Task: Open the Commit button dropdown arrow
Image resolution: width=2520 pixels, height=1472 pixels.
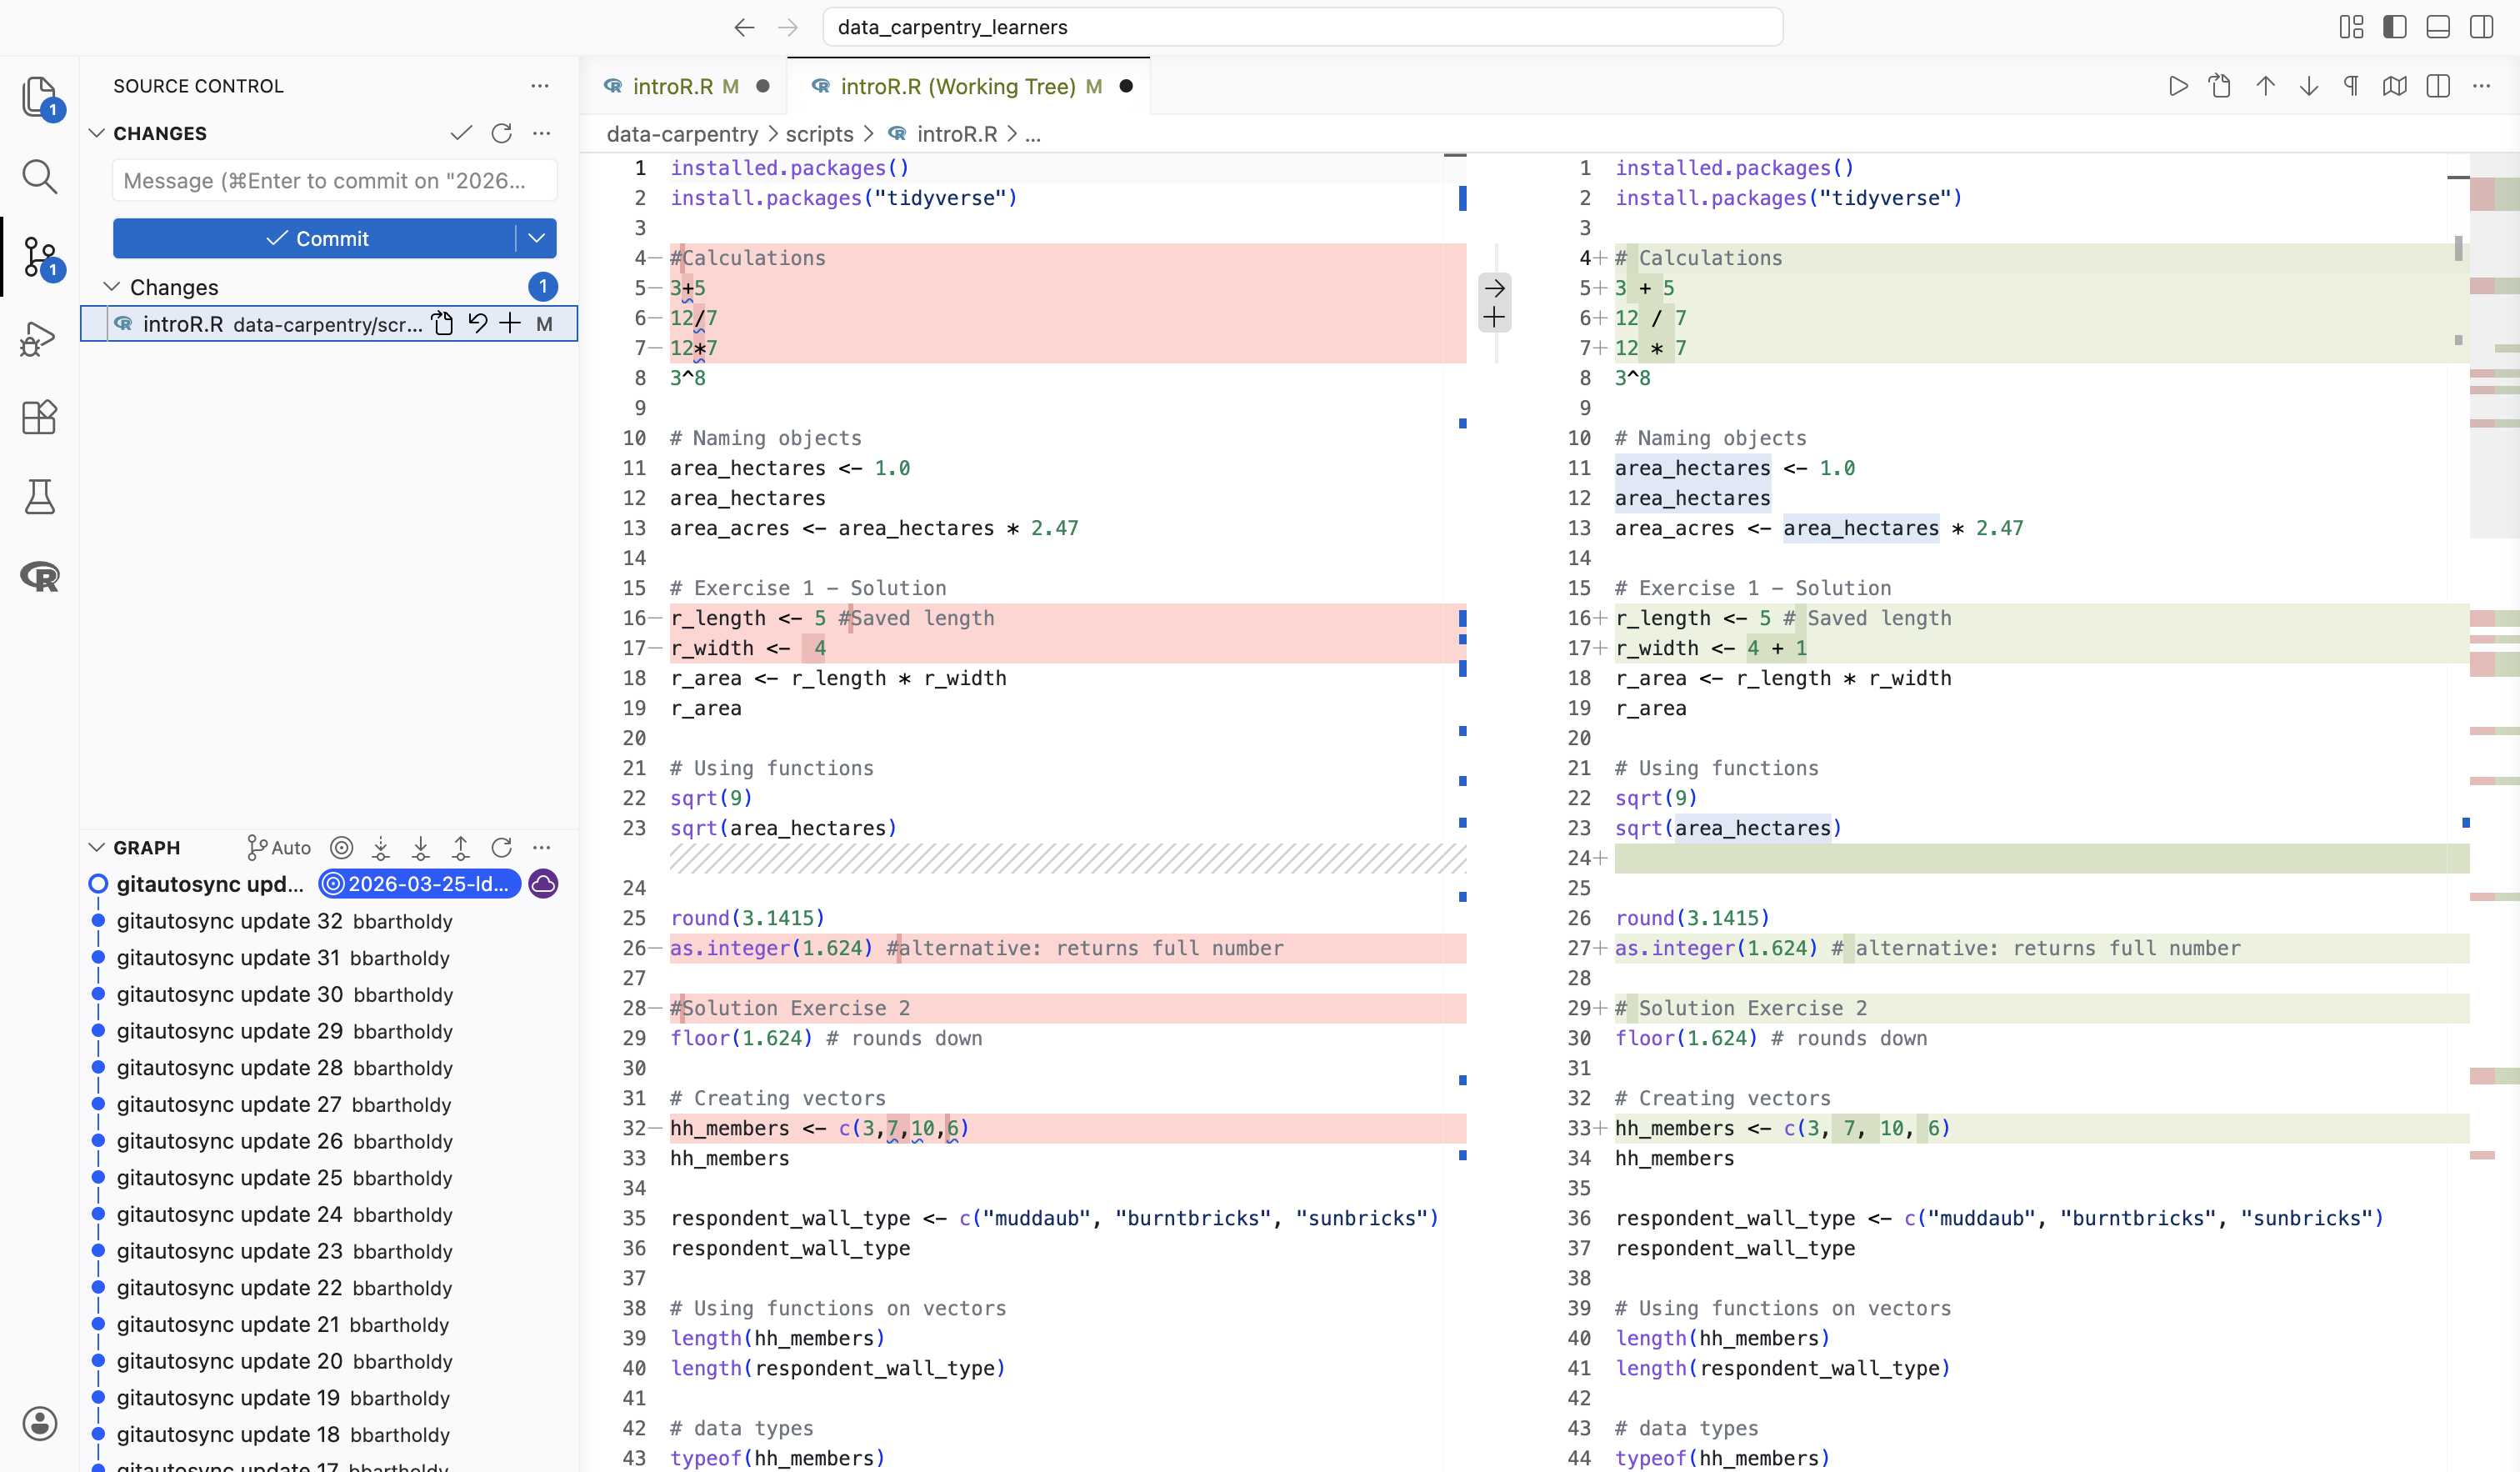Action: tap(536, 238)
